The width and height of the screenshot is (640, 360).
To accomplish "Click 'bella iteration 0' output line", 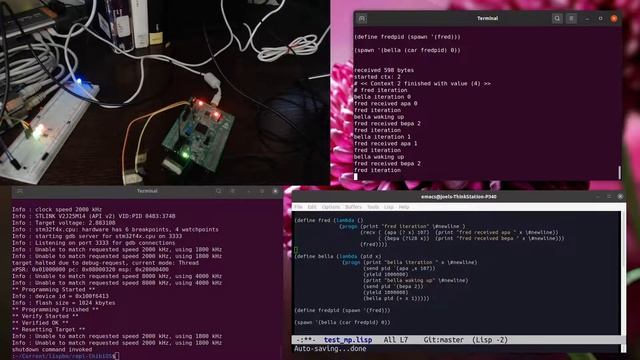I will (x=382, y=97).
